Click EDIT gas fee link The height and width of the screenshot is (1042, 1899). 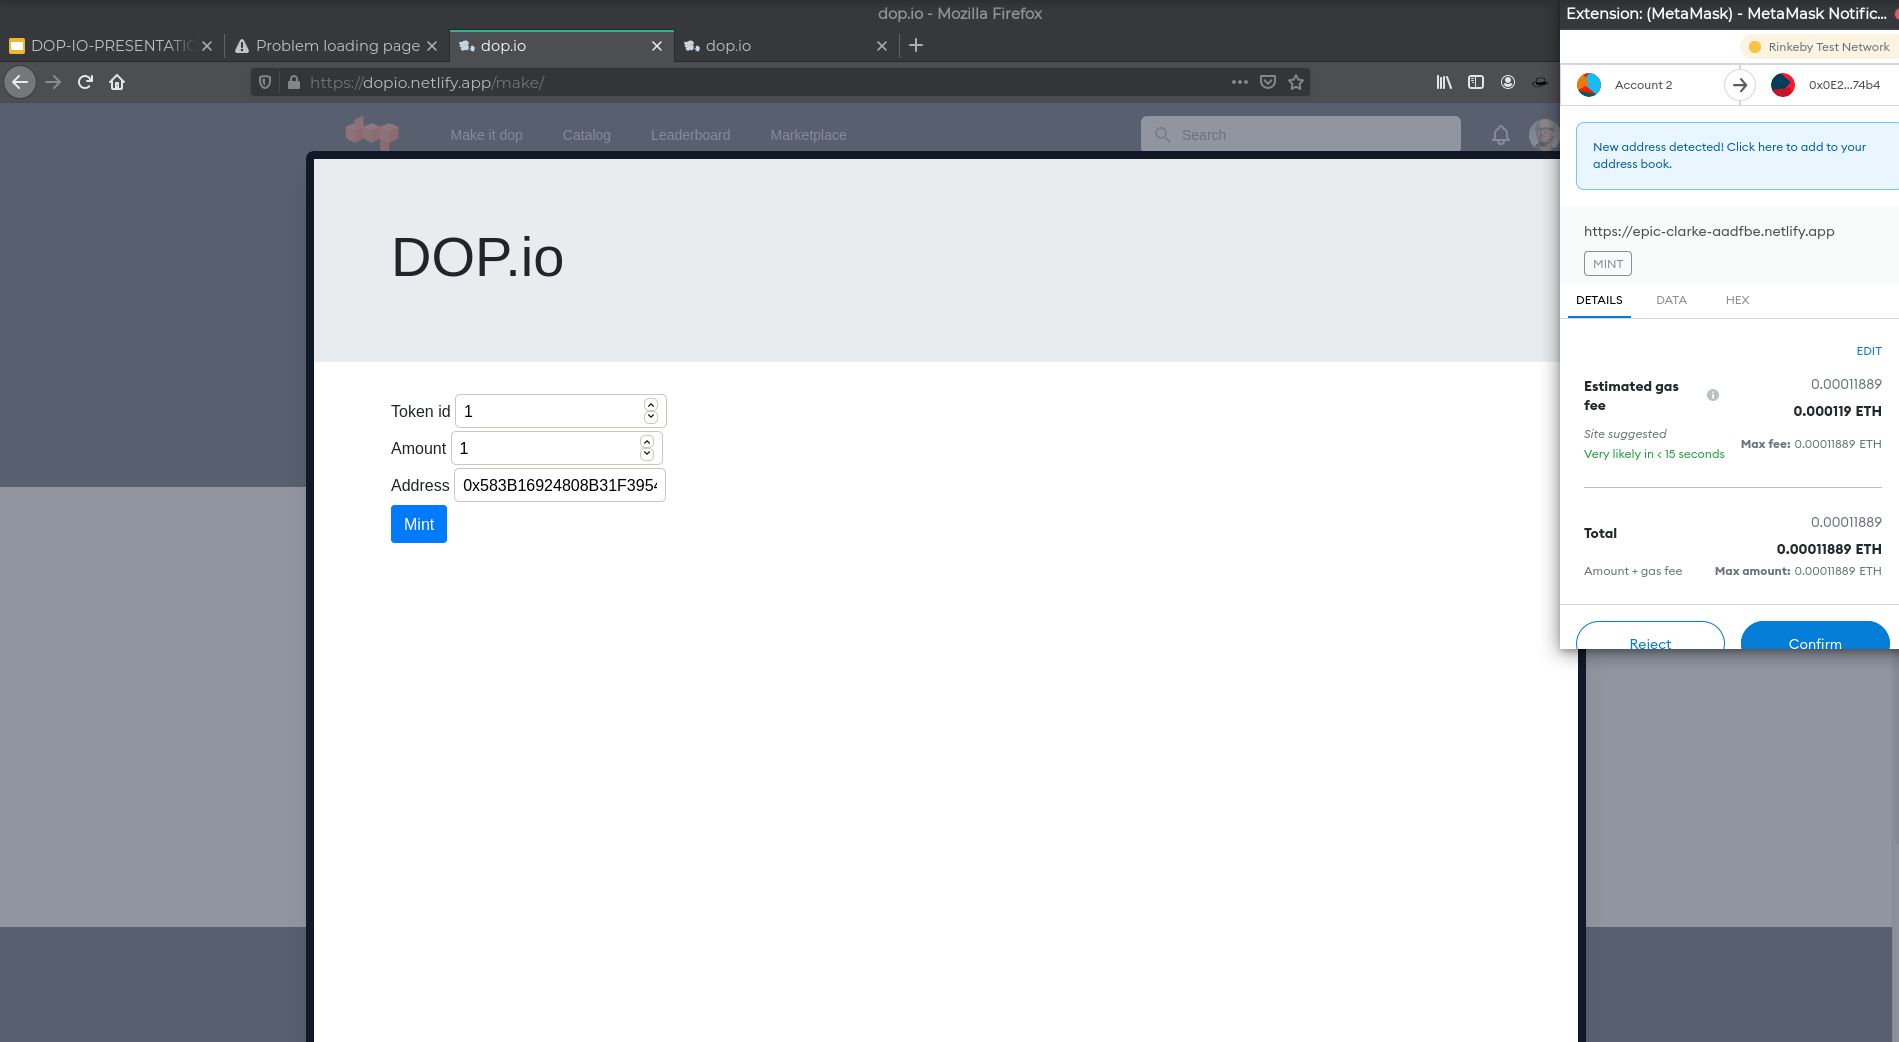1868,351
